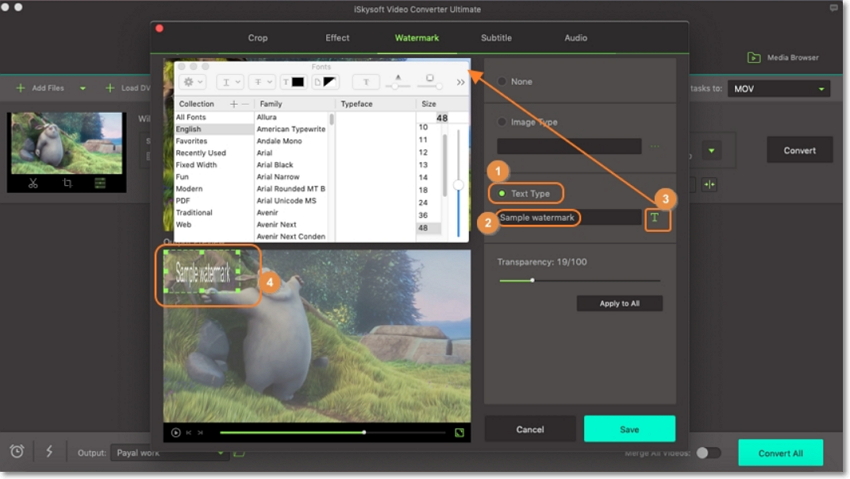Viewport: 850px width, 479px height.
Task: Select the None watermark option
Action: click(x=502, y=81)
